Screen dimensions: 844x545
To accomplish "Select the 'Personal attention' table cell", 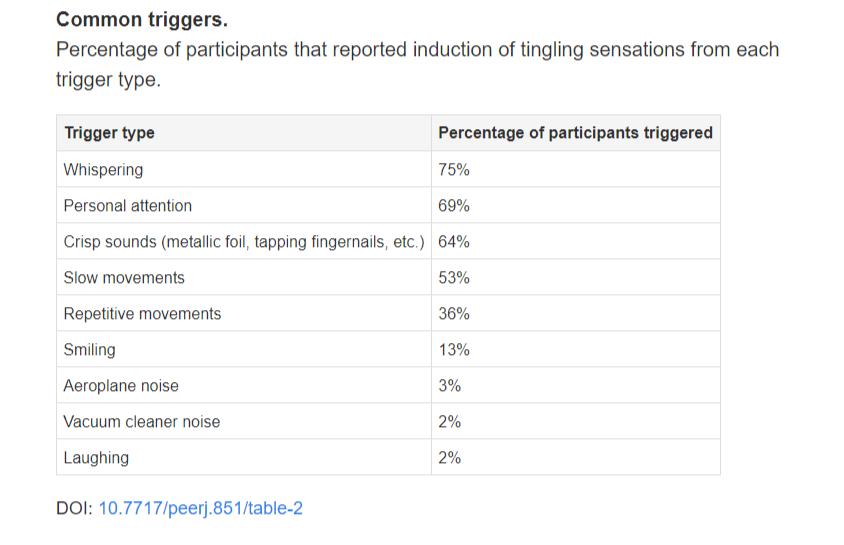I will 127,206.
